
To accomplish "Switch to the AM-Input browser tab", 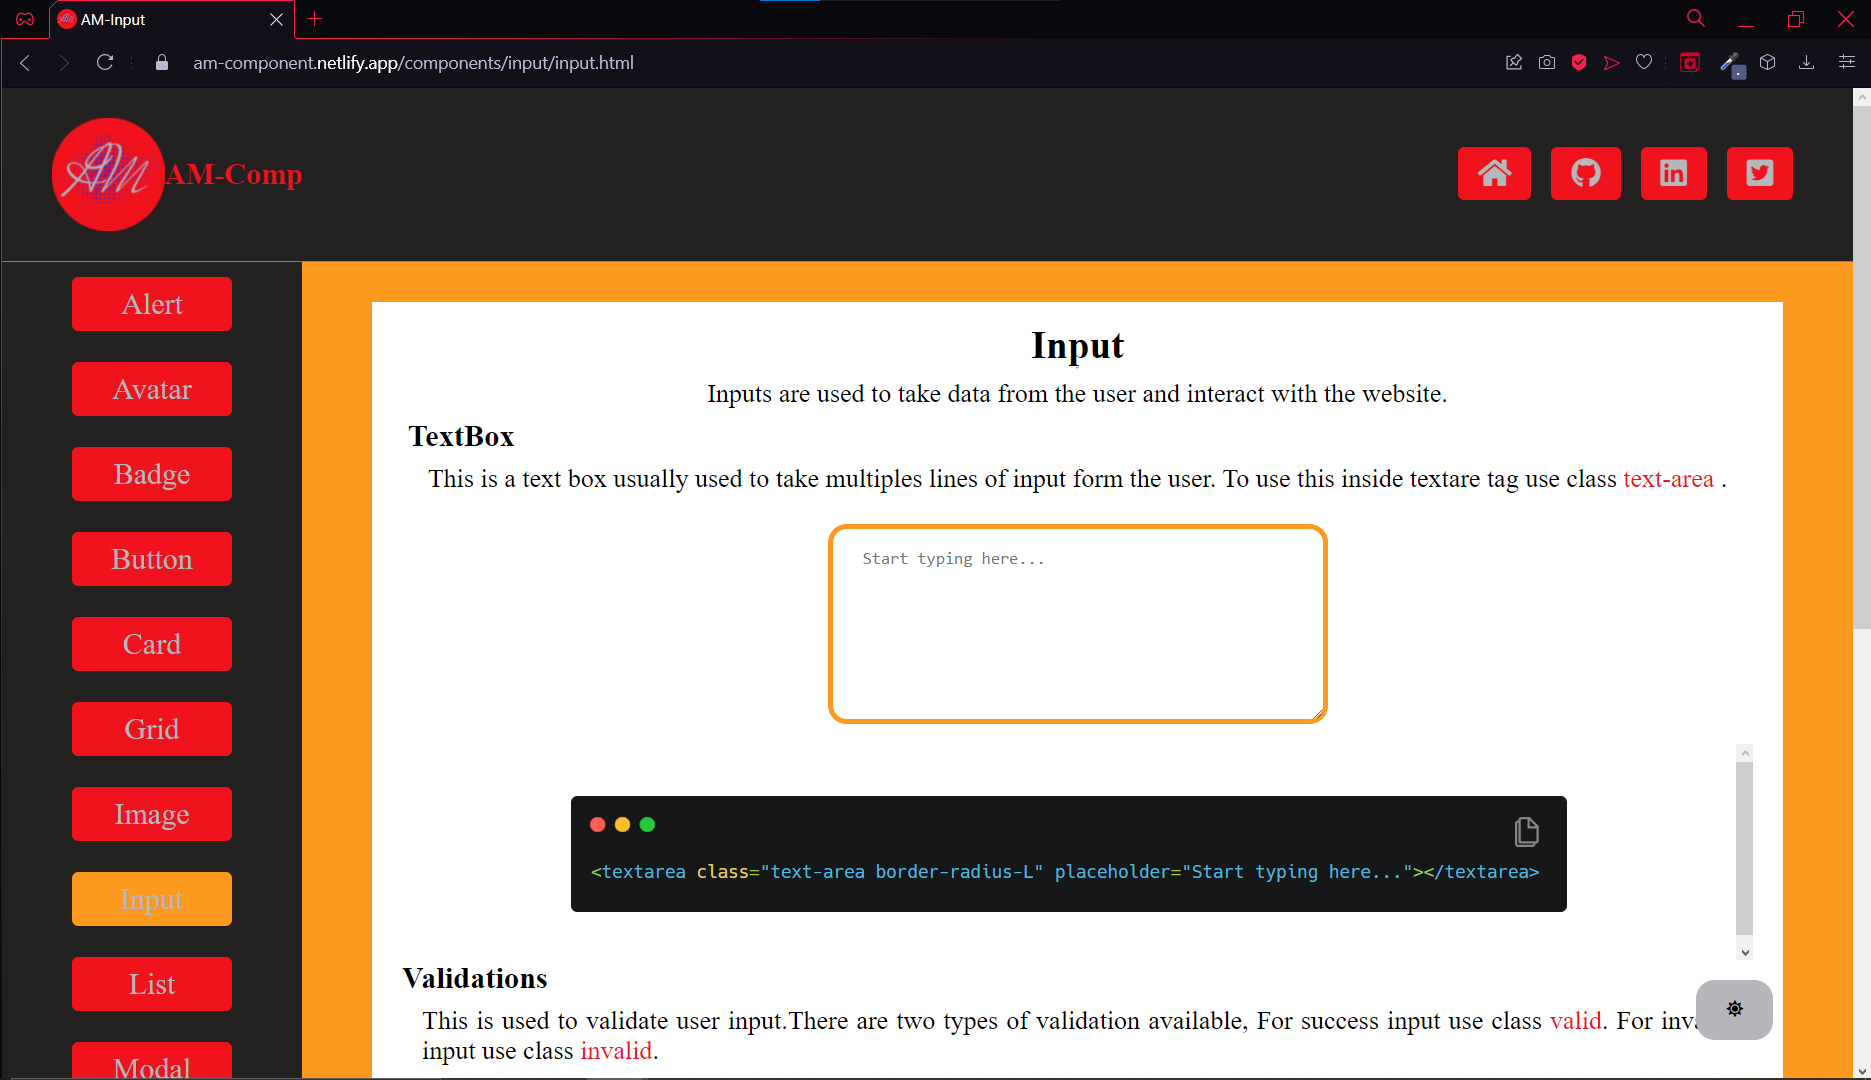I will pyautogui.click(x=150, y=19).
